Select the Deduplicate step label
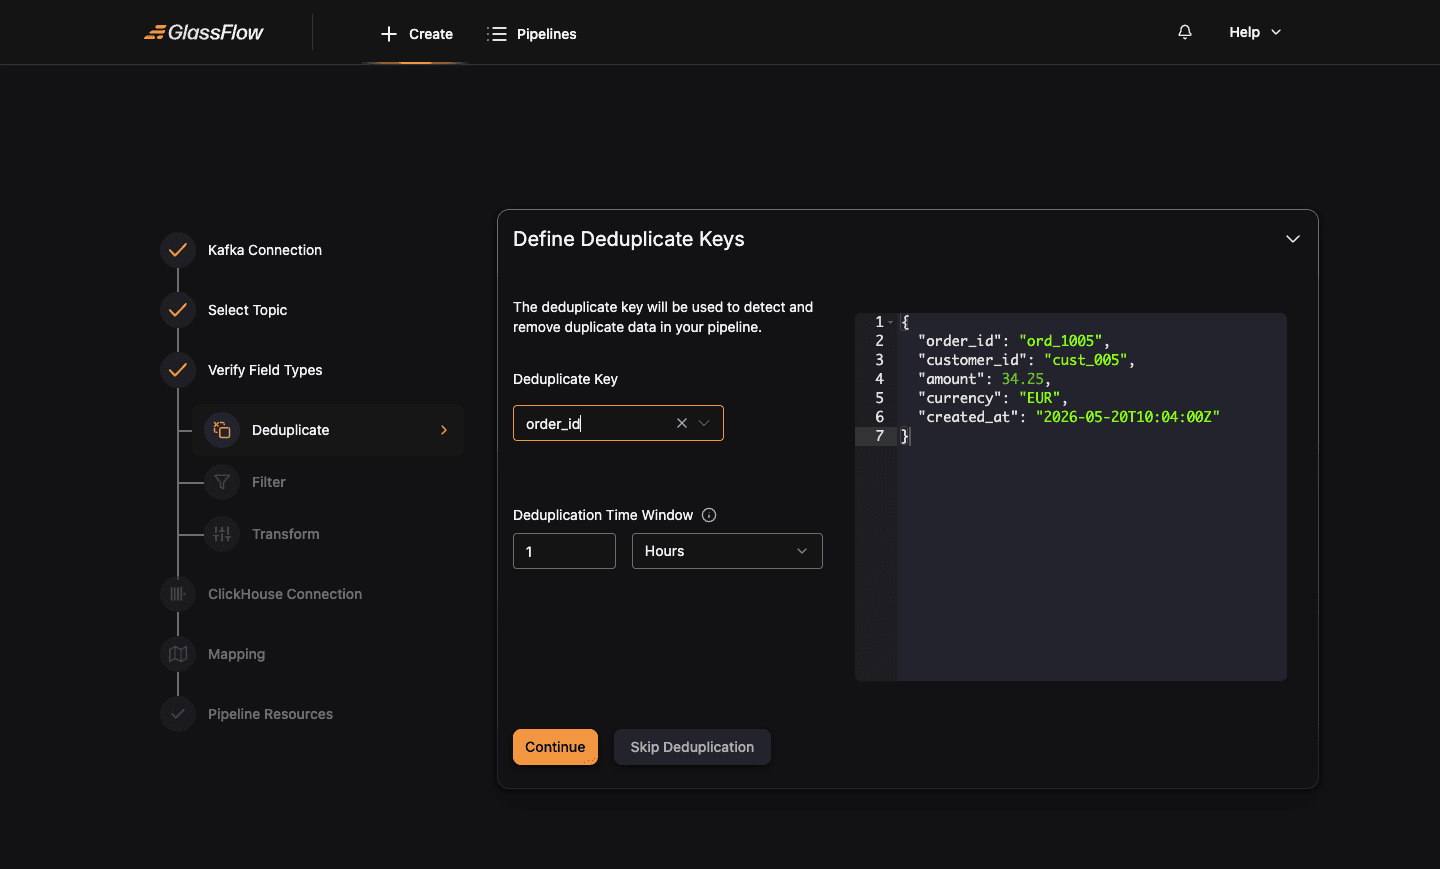Screen dimensions: 1440x869 (290, 430)
